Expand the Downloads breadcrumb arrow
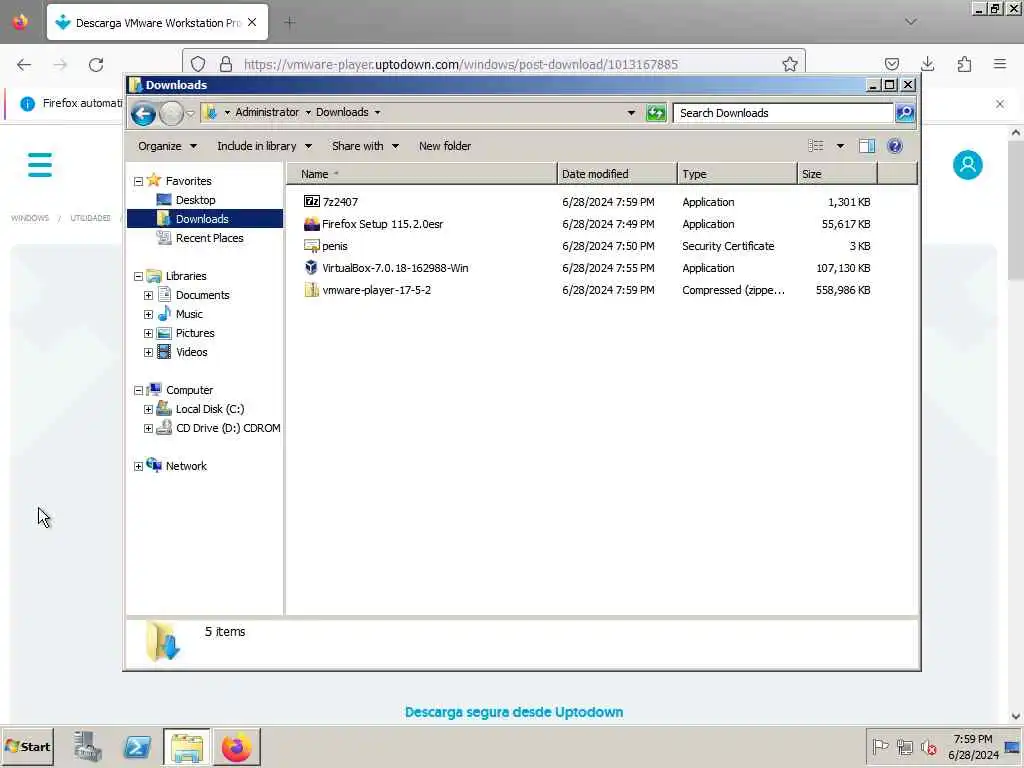The width and height of the screenshot is (1024, 768). click(x=377, y=112)
